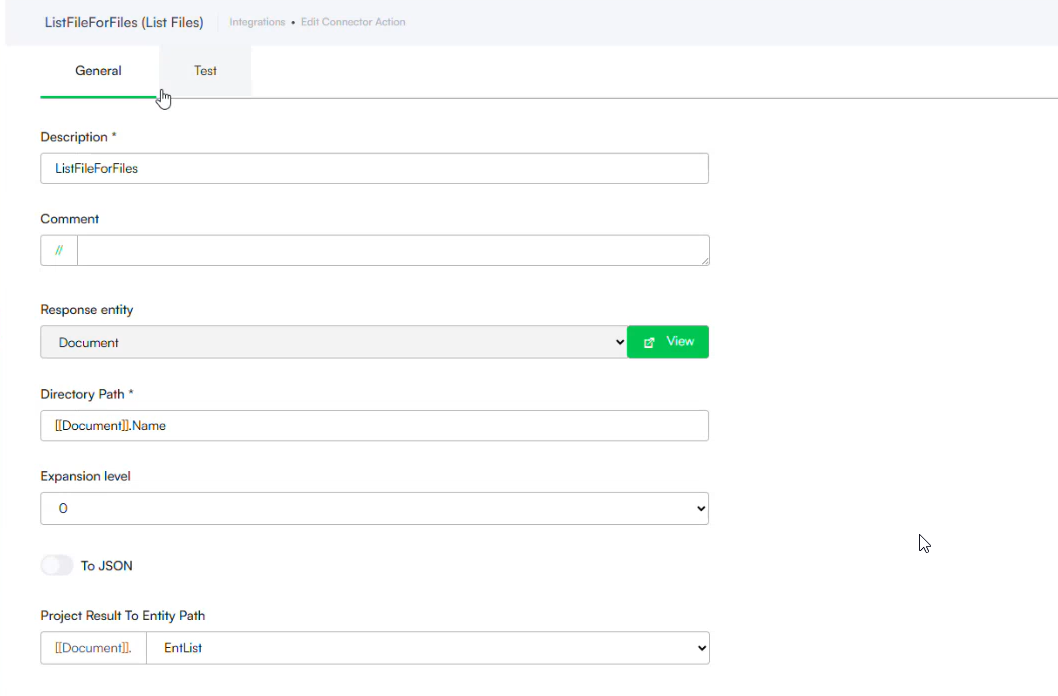The height and width of the screenshot is (696, 1058).
Task: Open the EntList entity path dropdown
Action: coord(428,648)
